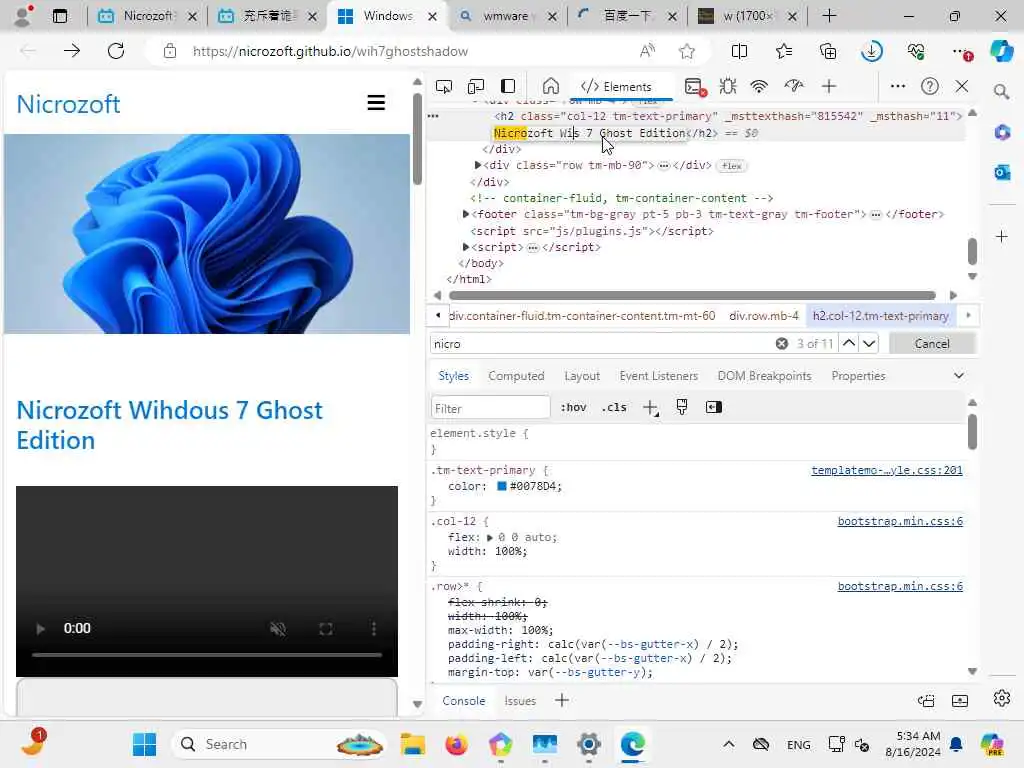
Task: Toggle the DevTools sidebar panel icon
Action: tap(508, 86)
